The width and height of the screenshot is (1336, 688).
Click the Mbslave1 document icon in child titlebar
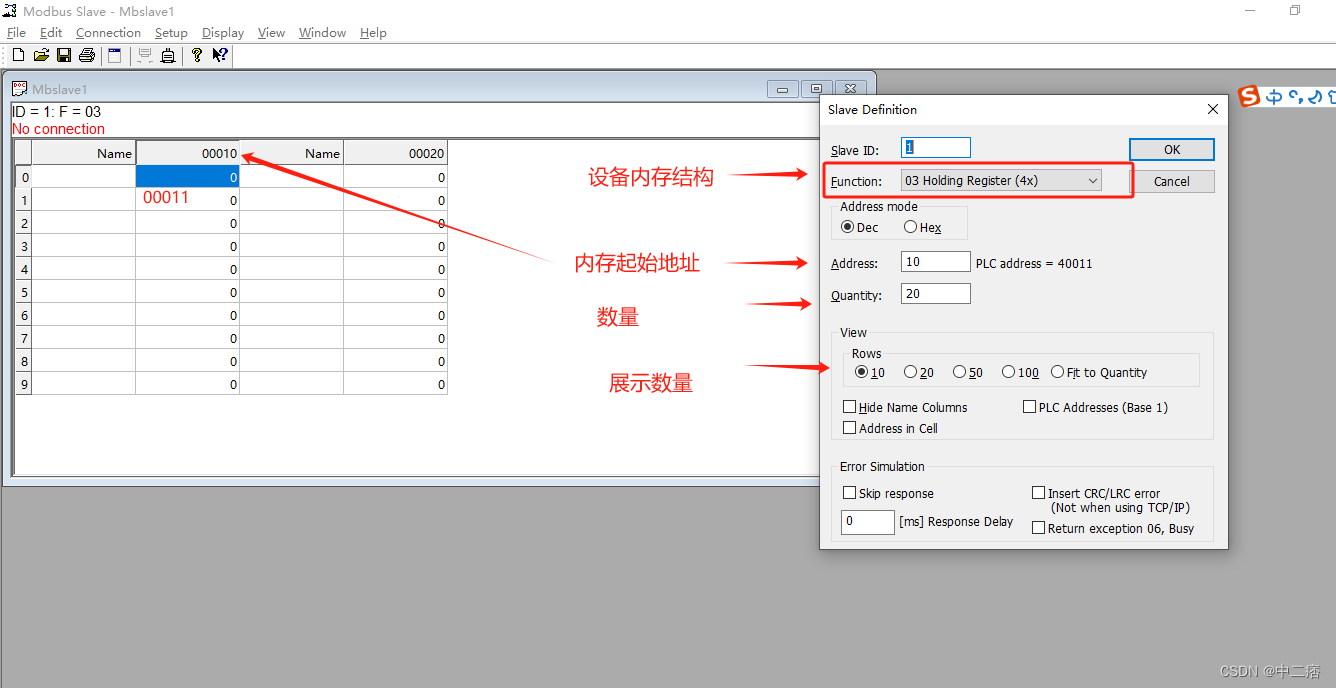point(19,89)
